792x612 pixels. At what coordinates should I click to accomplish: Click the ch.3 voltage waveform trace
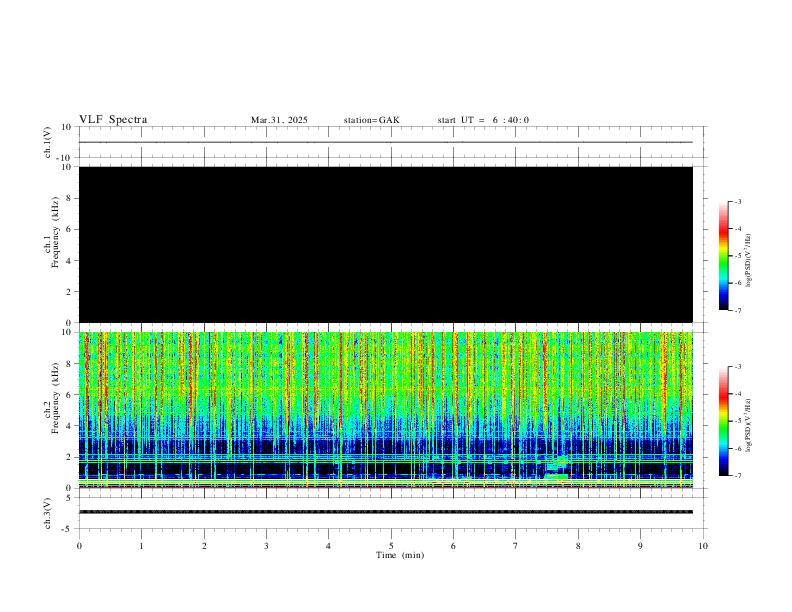386,512
